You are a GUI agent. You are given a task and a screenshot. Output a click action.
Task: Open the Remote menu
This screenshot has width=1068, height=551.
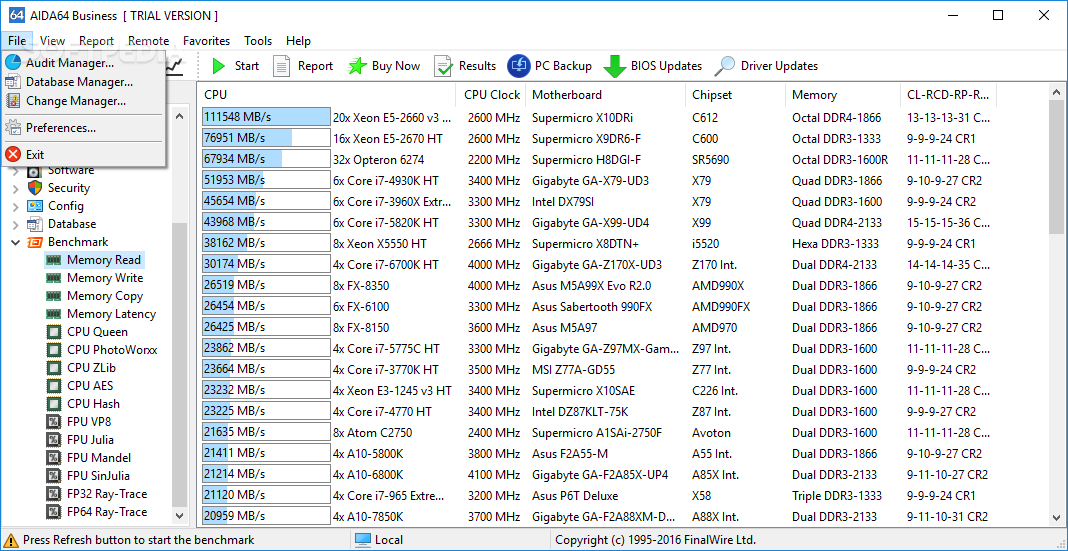148,41
